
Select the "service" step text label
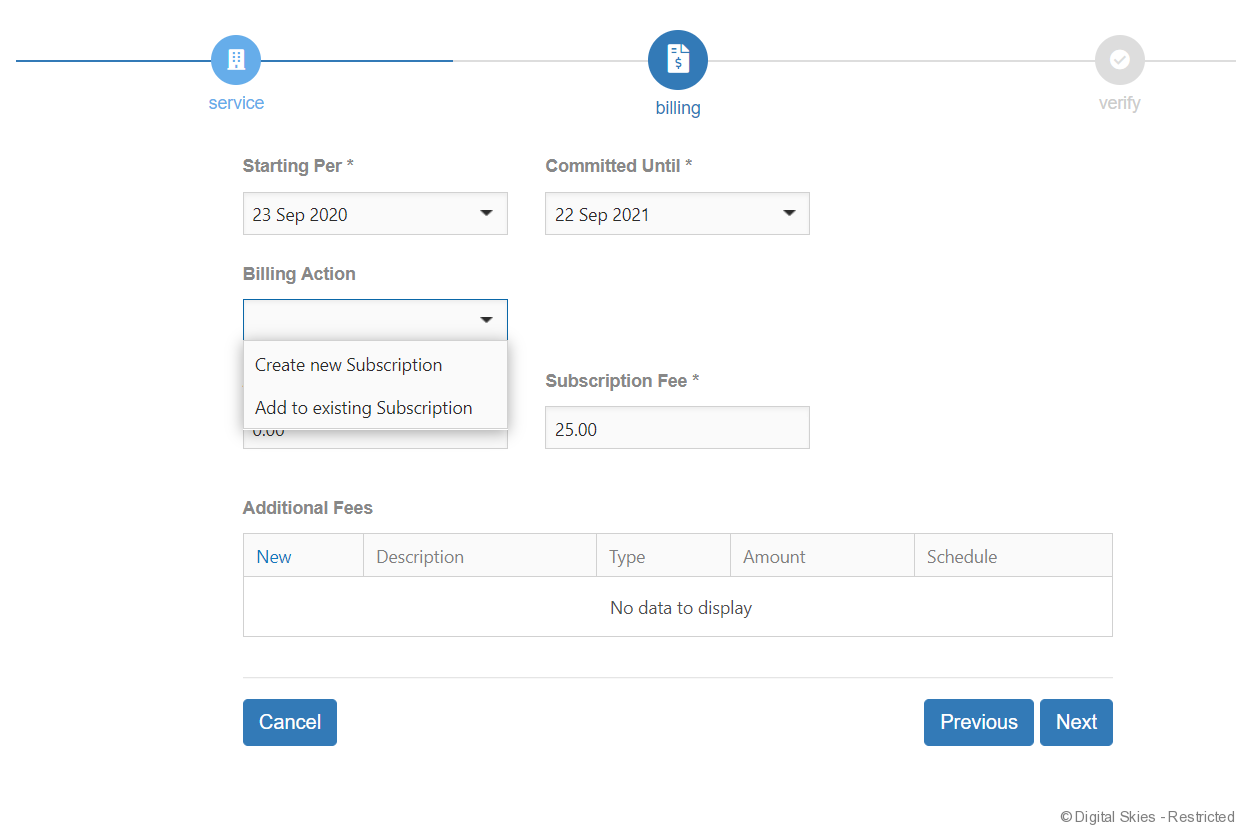click(x=236, y=103)
